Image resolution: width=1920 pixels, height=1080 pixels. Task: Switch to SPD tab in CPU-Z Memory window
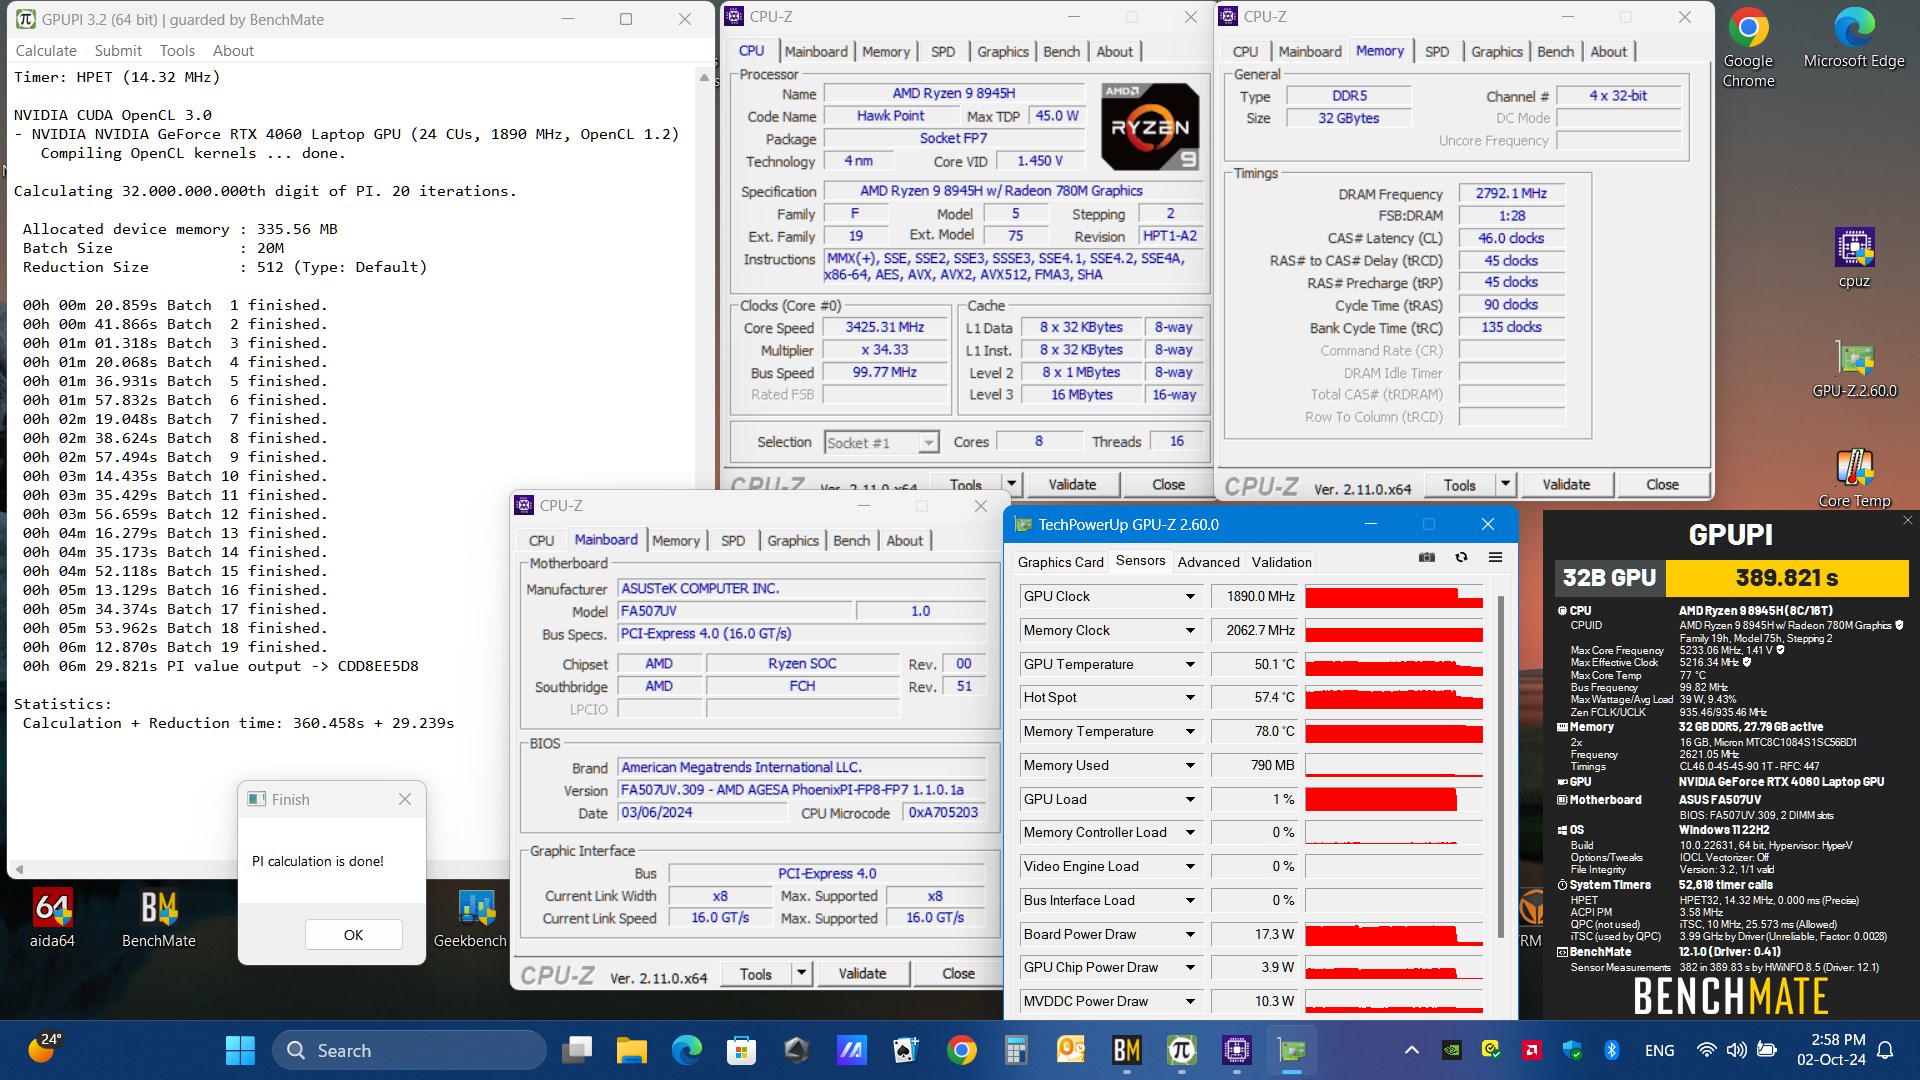pyautogui.click(x=1437, y=52)
